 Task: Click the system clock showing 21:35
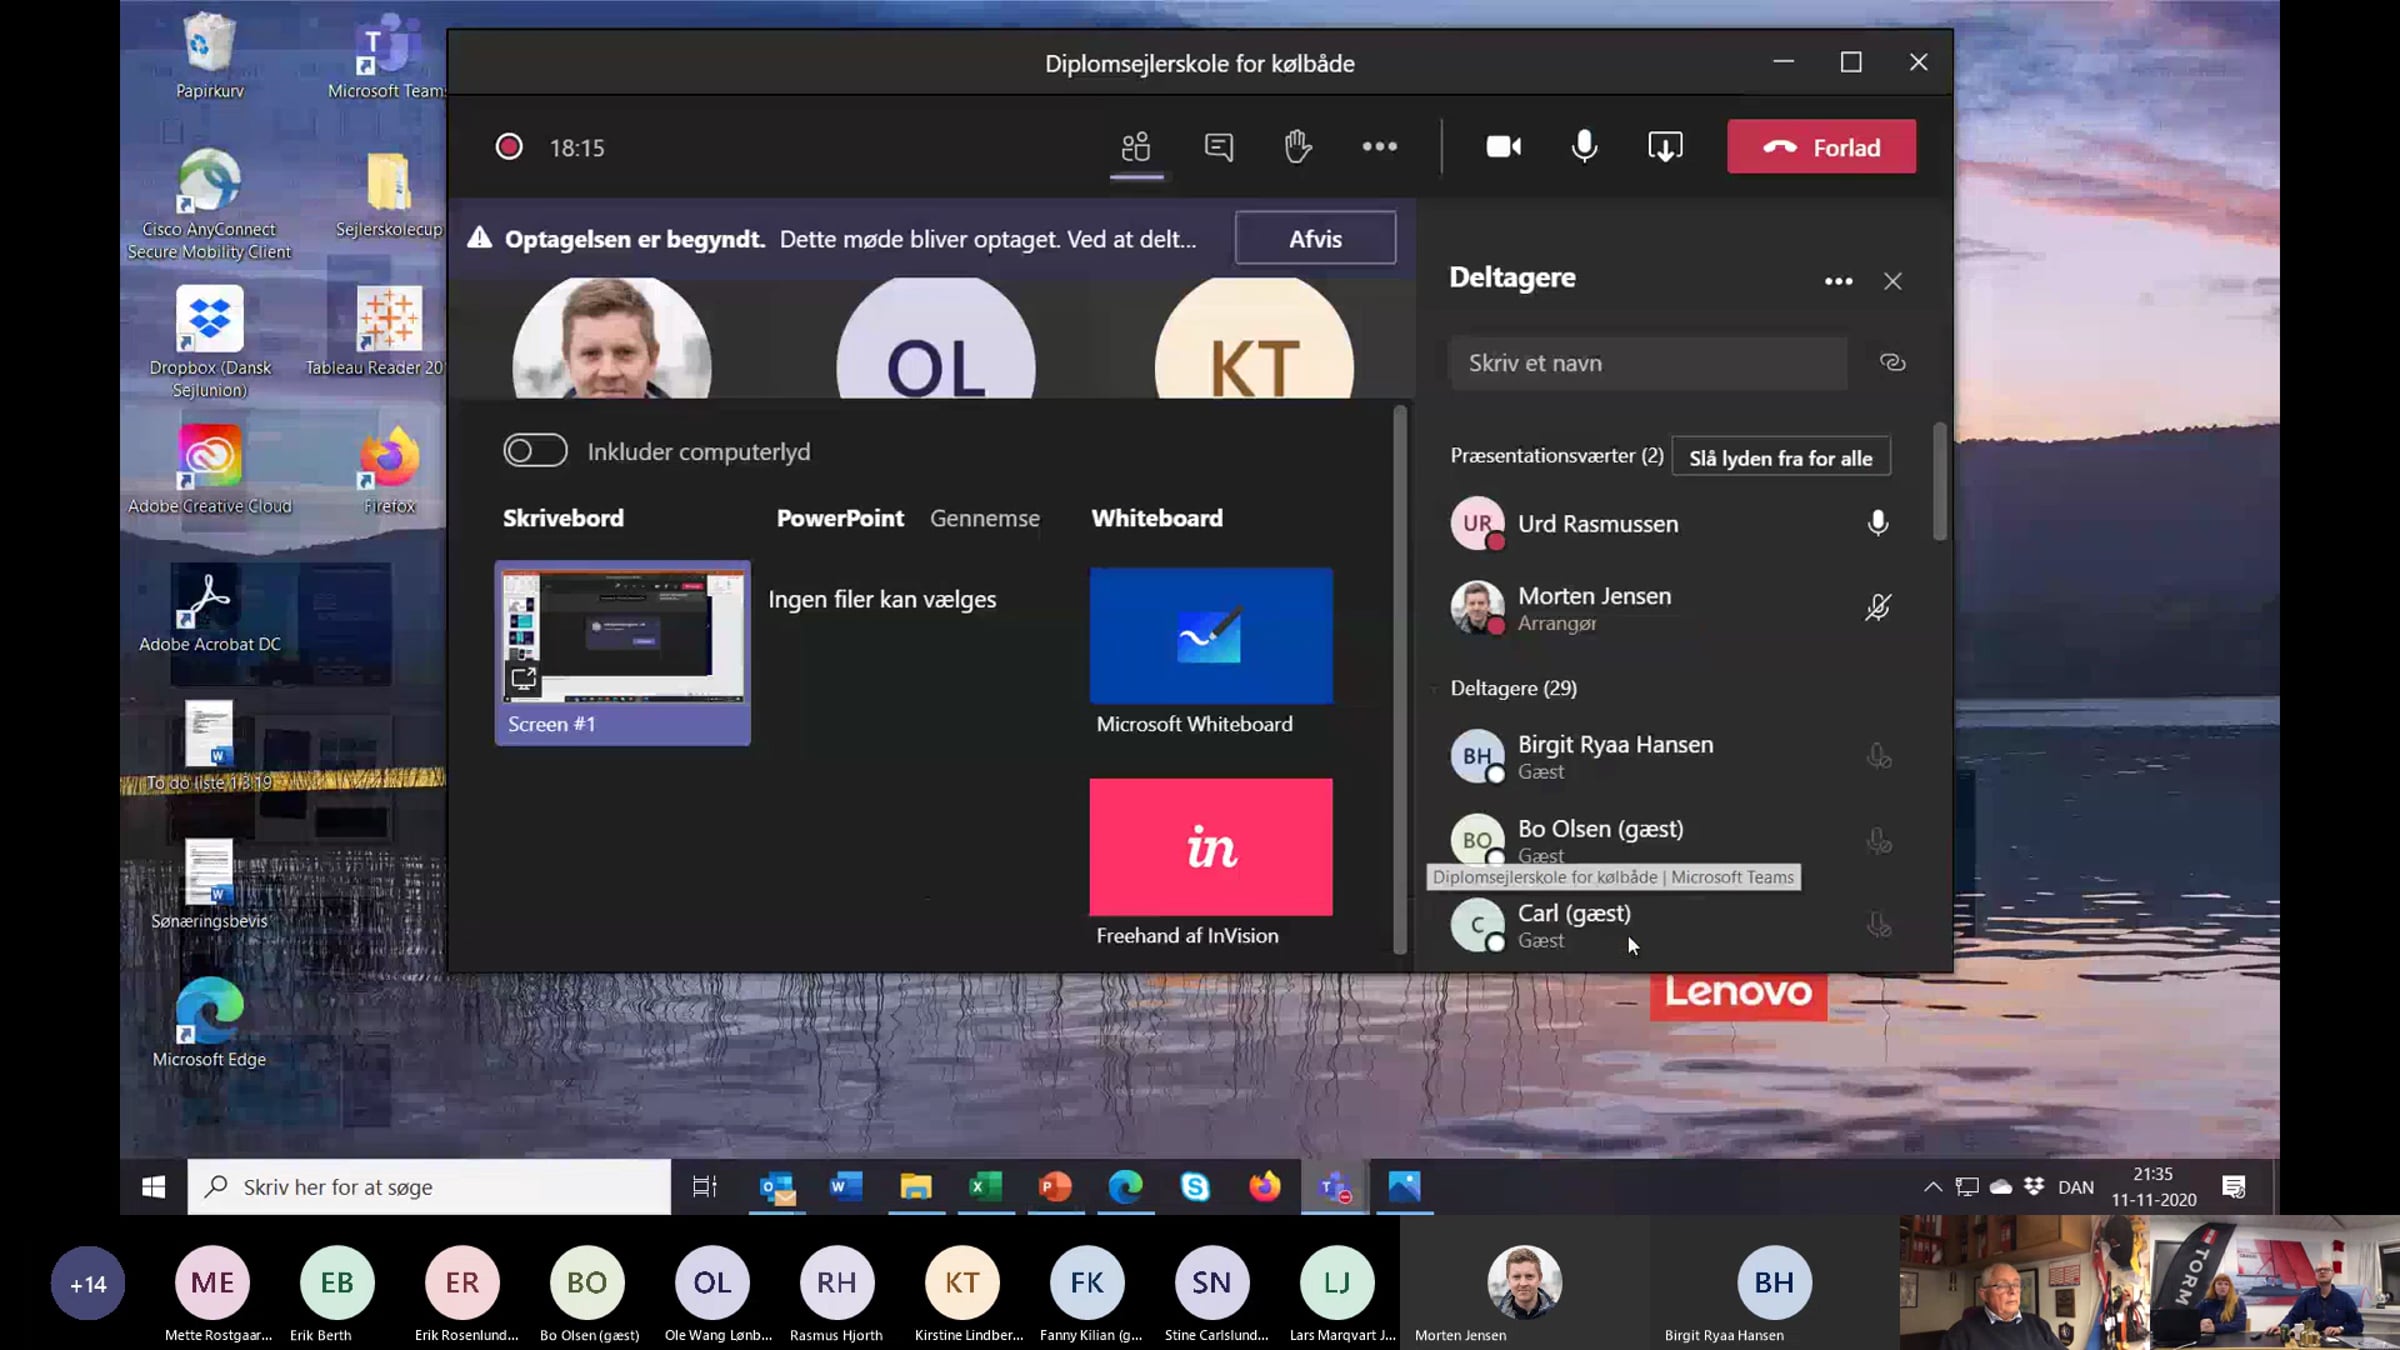2154,1187
